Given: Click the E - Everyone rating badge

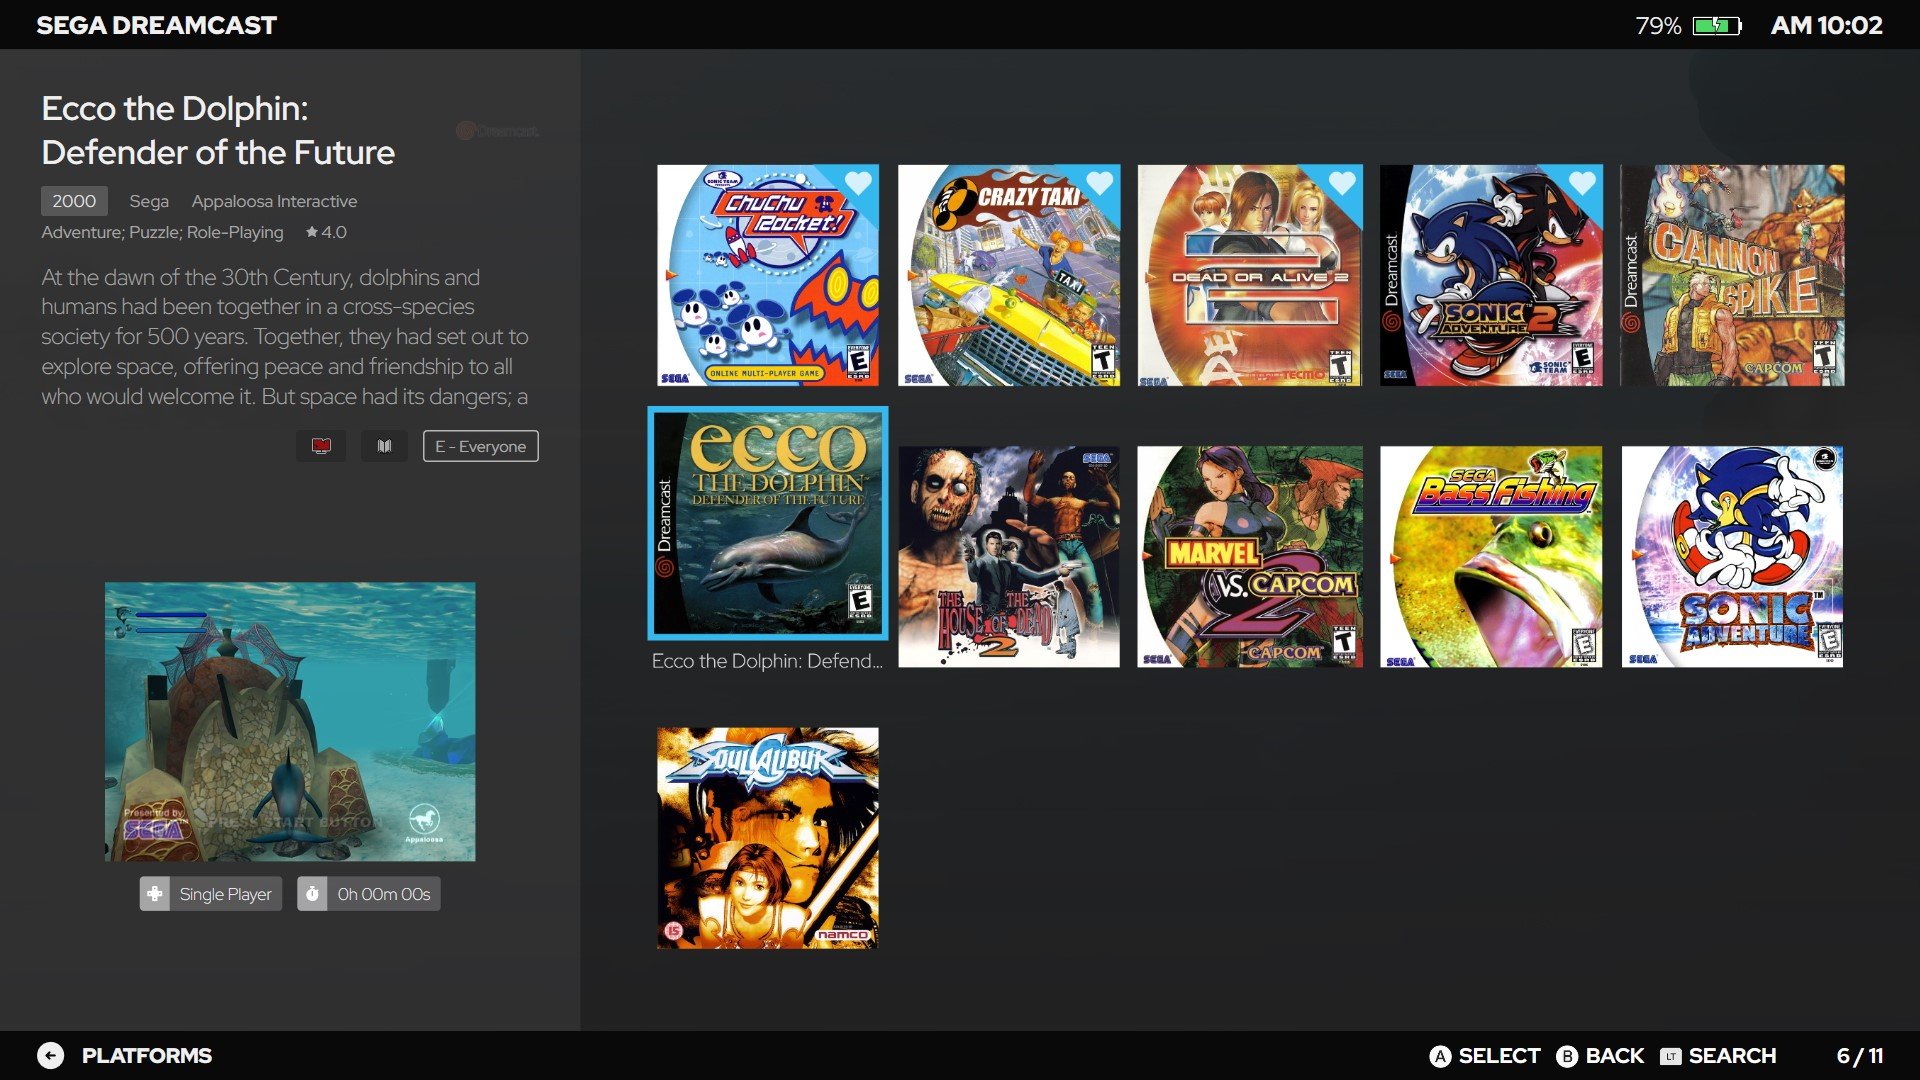Looking at the screenshot, I should click(480, 446).
